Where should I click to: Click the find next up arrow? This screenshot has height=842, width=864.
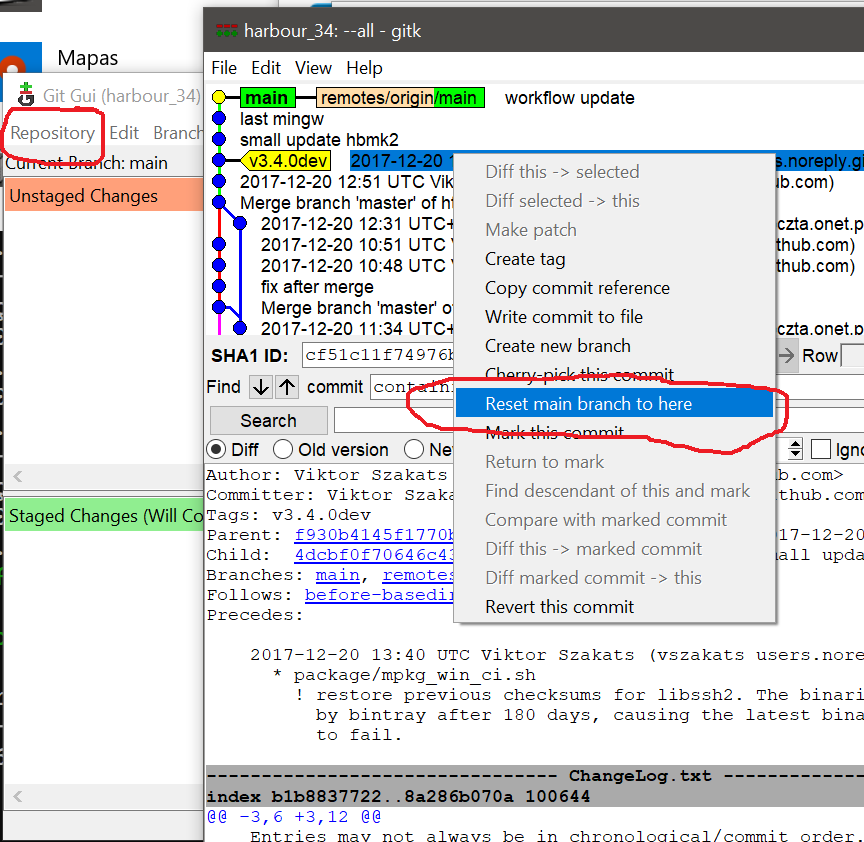point(287,387)
